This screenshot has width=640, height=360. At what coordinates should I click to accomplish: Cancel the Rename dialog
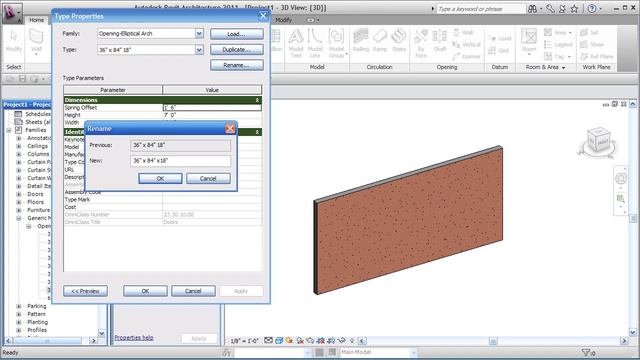pos(208,178)
